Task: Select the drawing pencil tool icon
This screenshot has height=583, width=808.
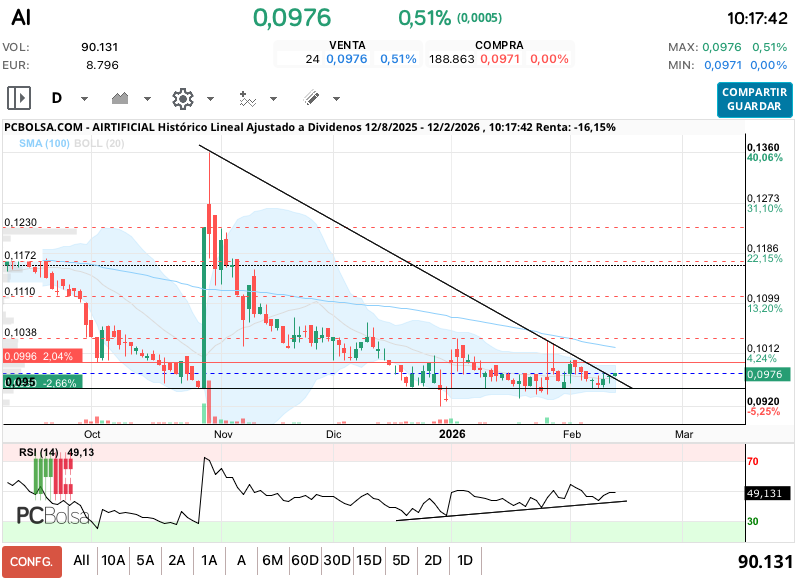Action: (310, 98)
